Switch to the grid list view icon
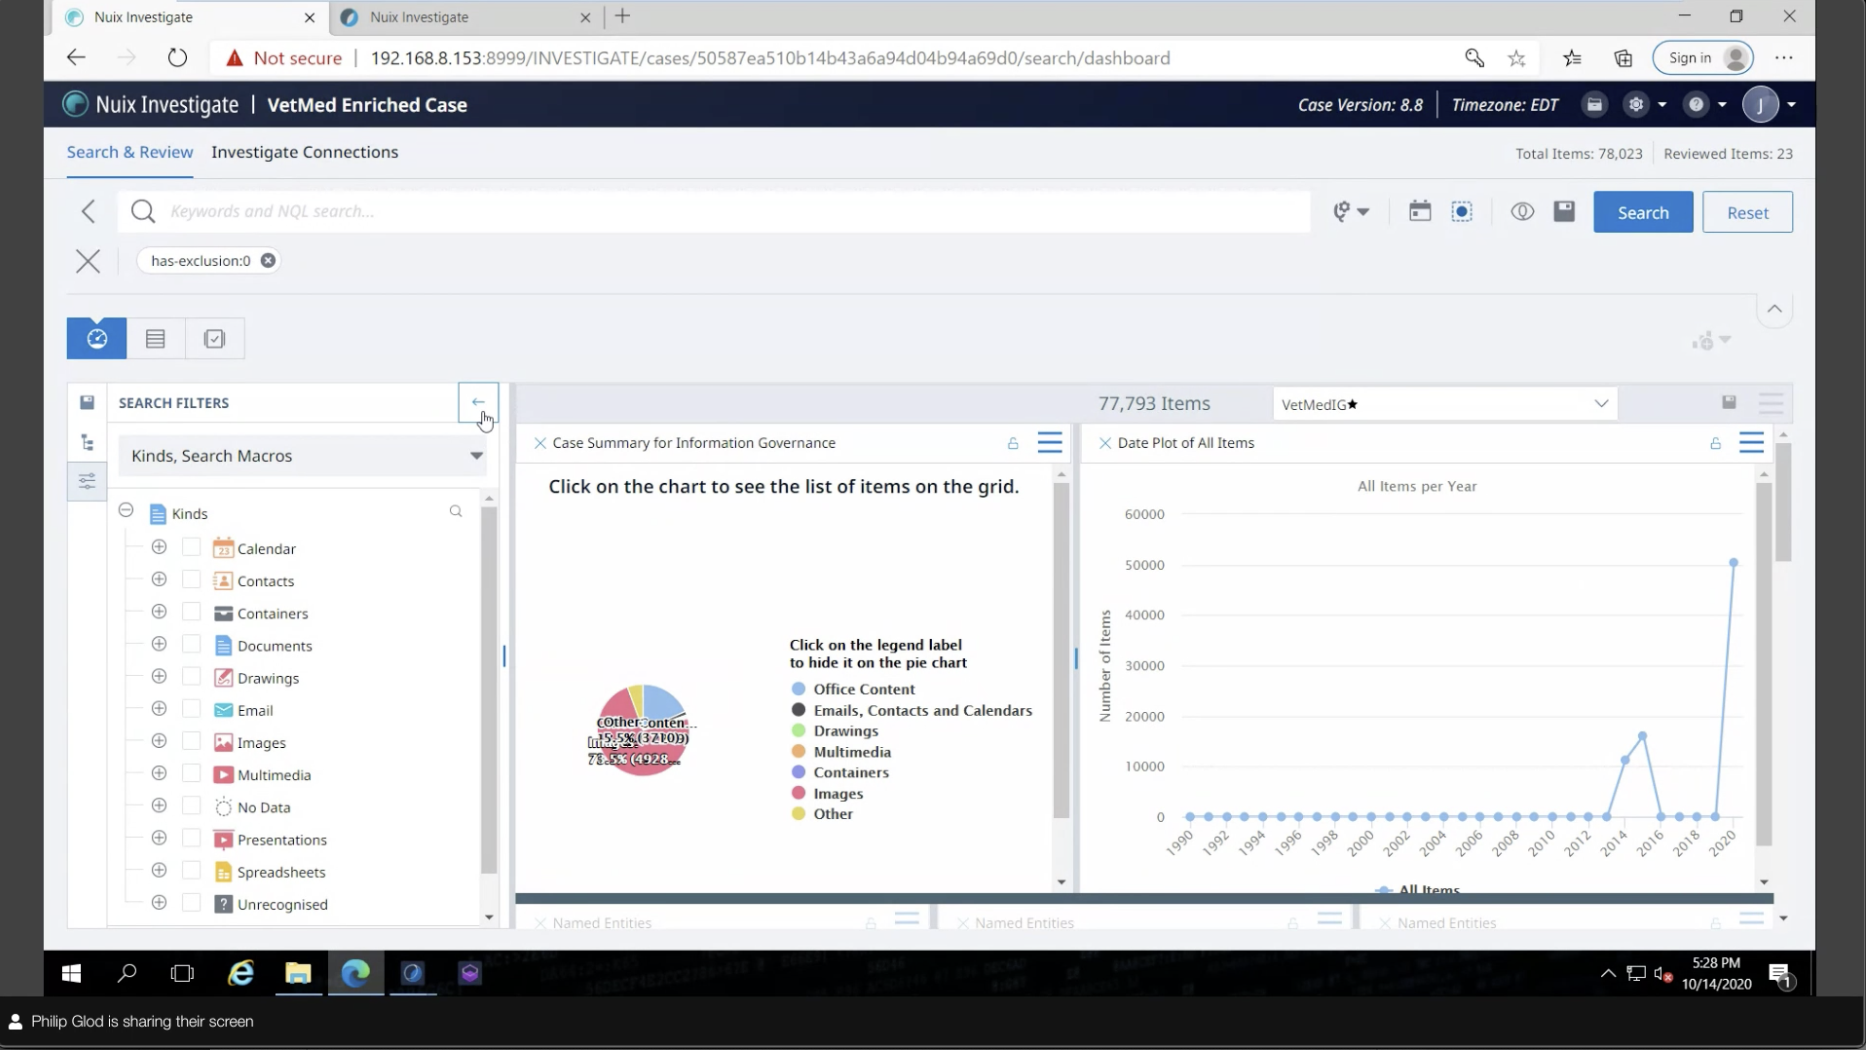1866x1050 pixels. [155, 338]
